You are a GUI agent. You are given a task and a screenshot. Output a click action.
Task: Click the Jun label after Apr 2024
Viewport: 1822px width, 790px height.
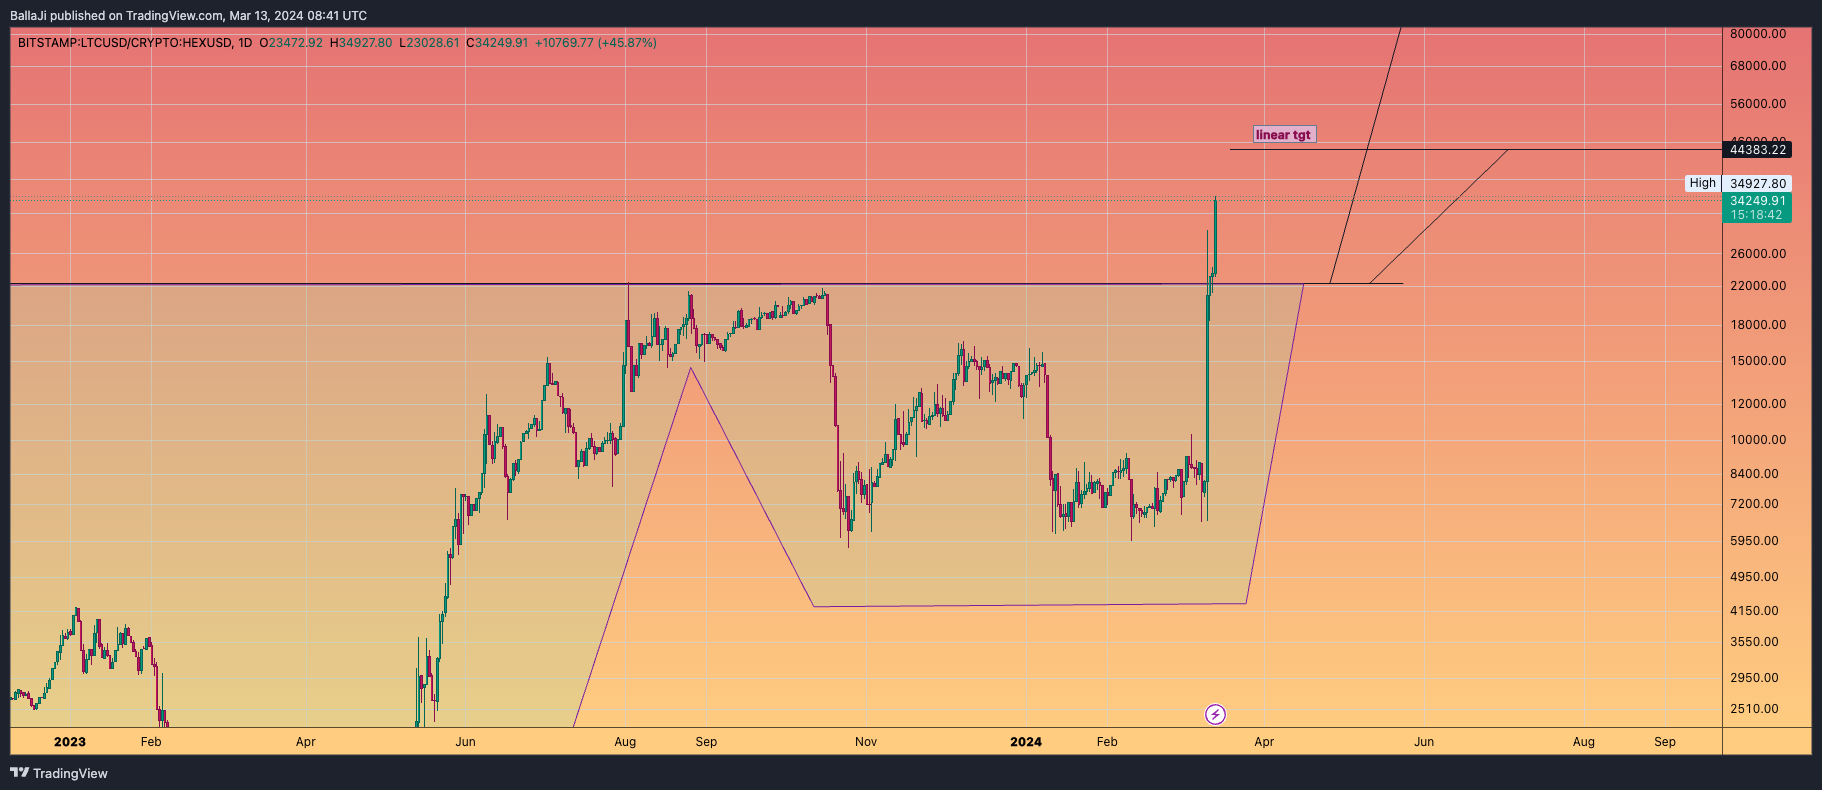click(x=1424, y=742)
